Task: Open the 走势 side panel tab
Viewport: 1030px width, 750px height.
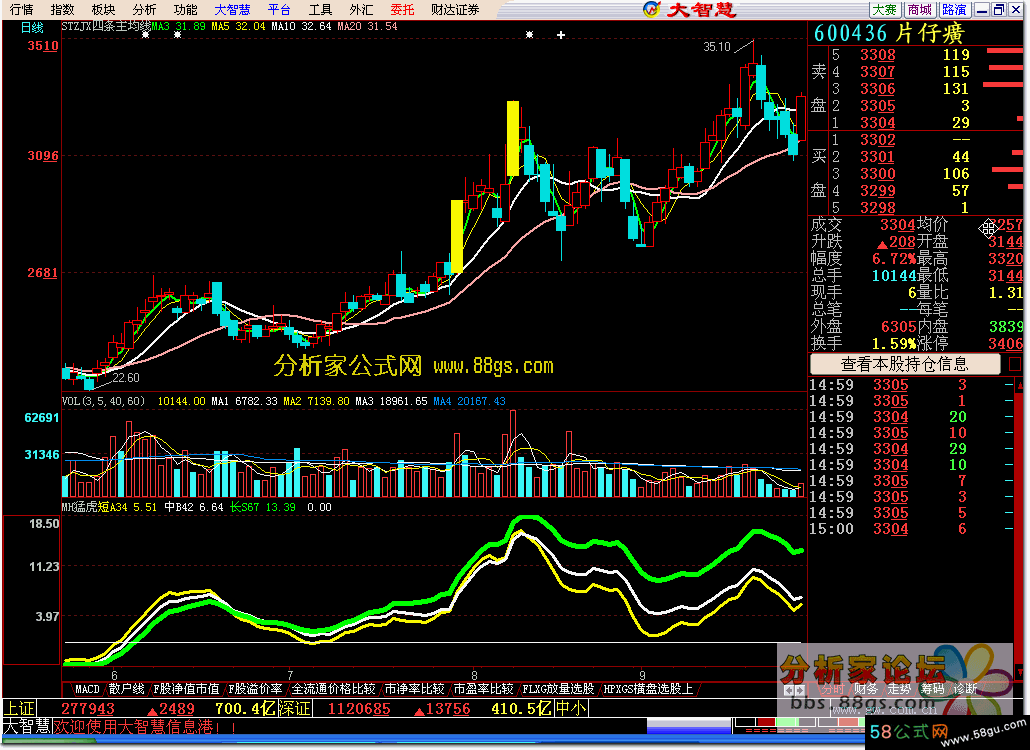Action: (899, 689)
